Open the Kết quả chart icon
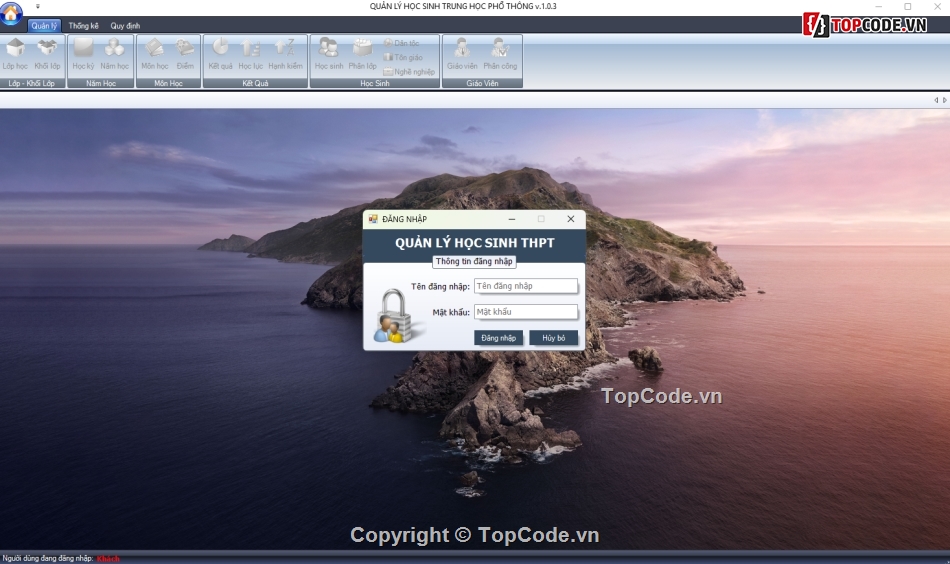The image size is (950, 564). pos(220,53)
